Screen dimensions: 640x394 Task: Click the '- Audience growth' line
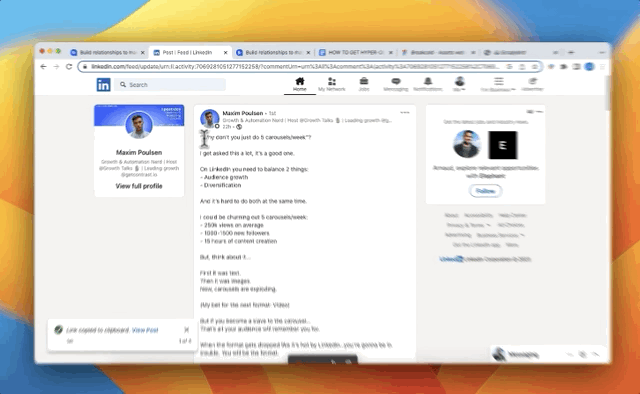[x=224, y=177]
